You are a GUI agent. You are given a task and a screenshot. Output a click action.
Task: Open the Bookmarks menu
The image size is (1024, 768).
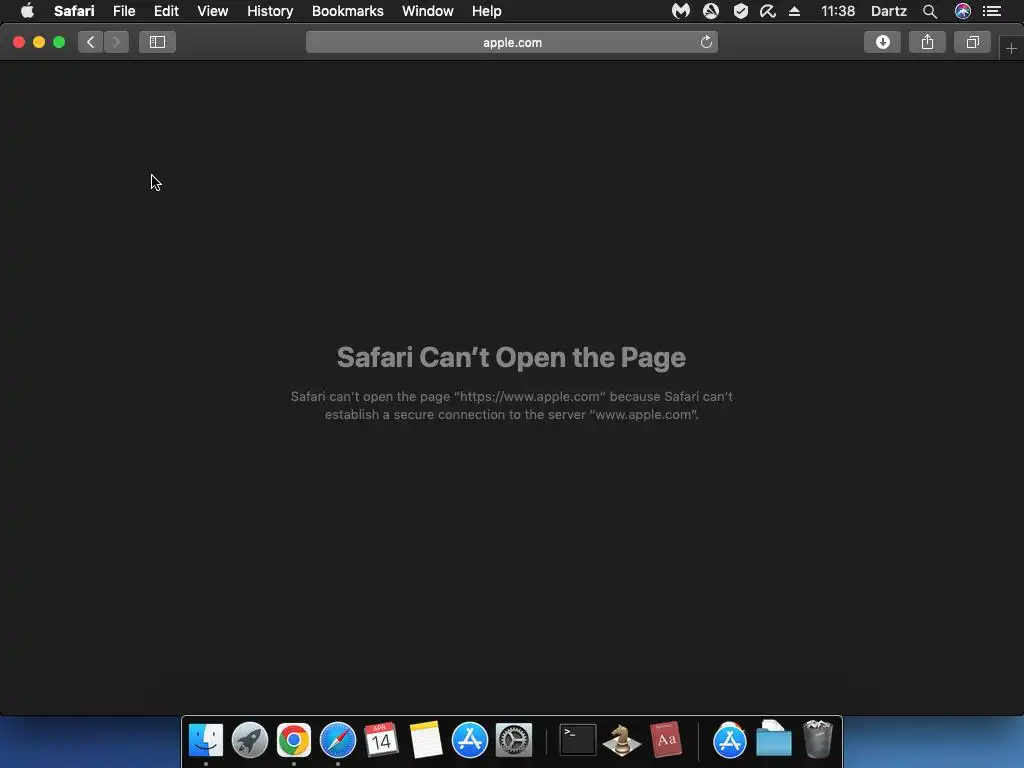pyautogui.click(x=347, y=11)
